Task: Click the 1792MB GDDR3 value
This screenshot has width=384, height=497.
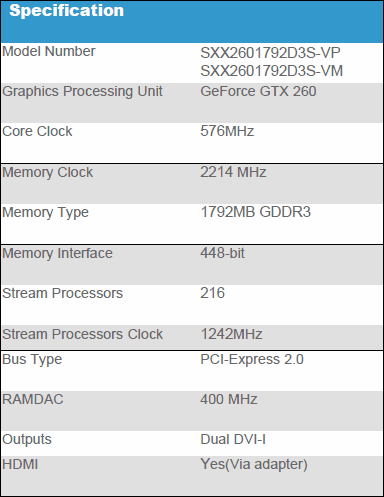Action: coord(256,212)
